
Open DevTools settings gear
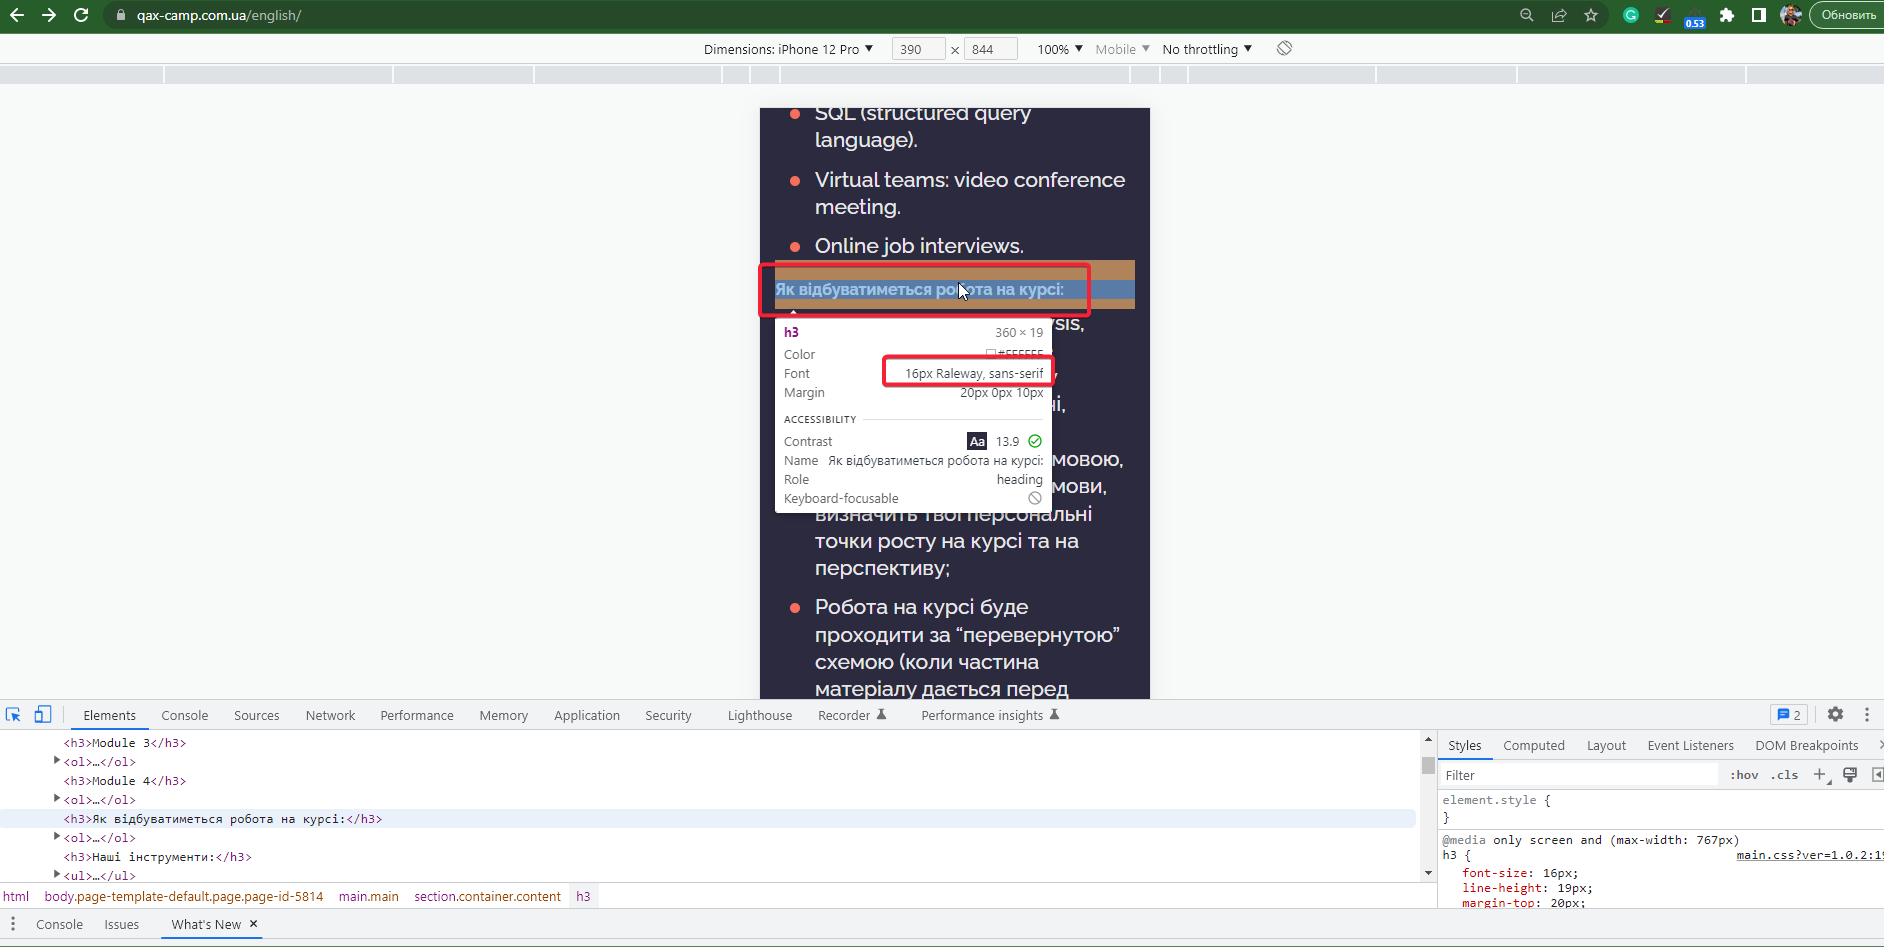coord(1836,714)
